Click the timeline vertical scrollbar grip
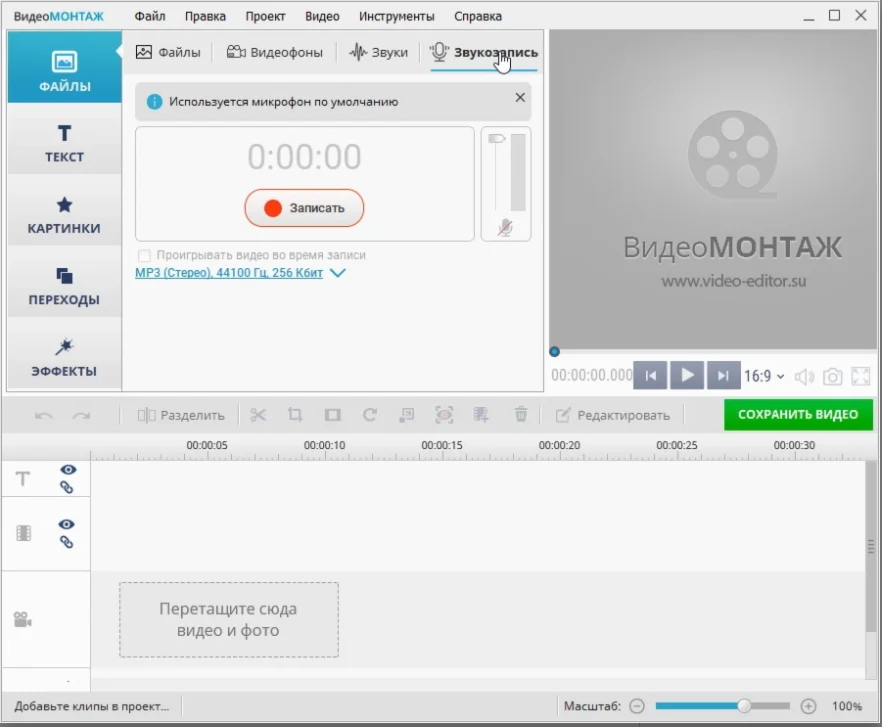 coord(871,546)
